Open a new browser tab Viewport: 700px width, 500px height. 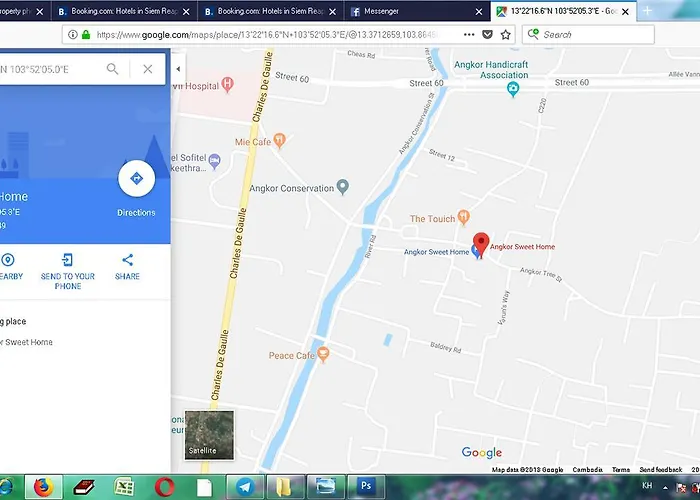[647, 11]
